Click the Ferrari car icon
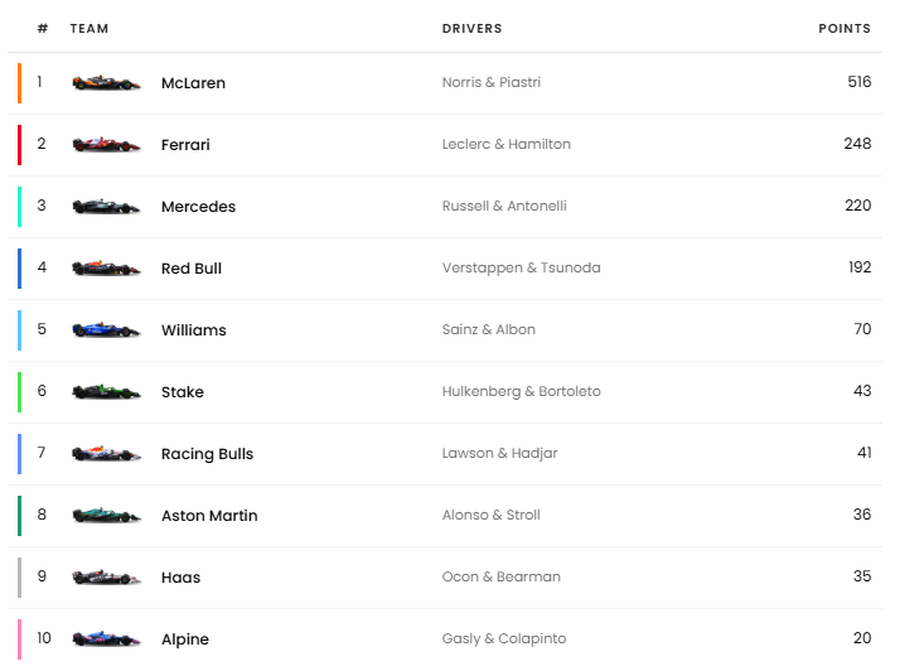 (106, 145)
